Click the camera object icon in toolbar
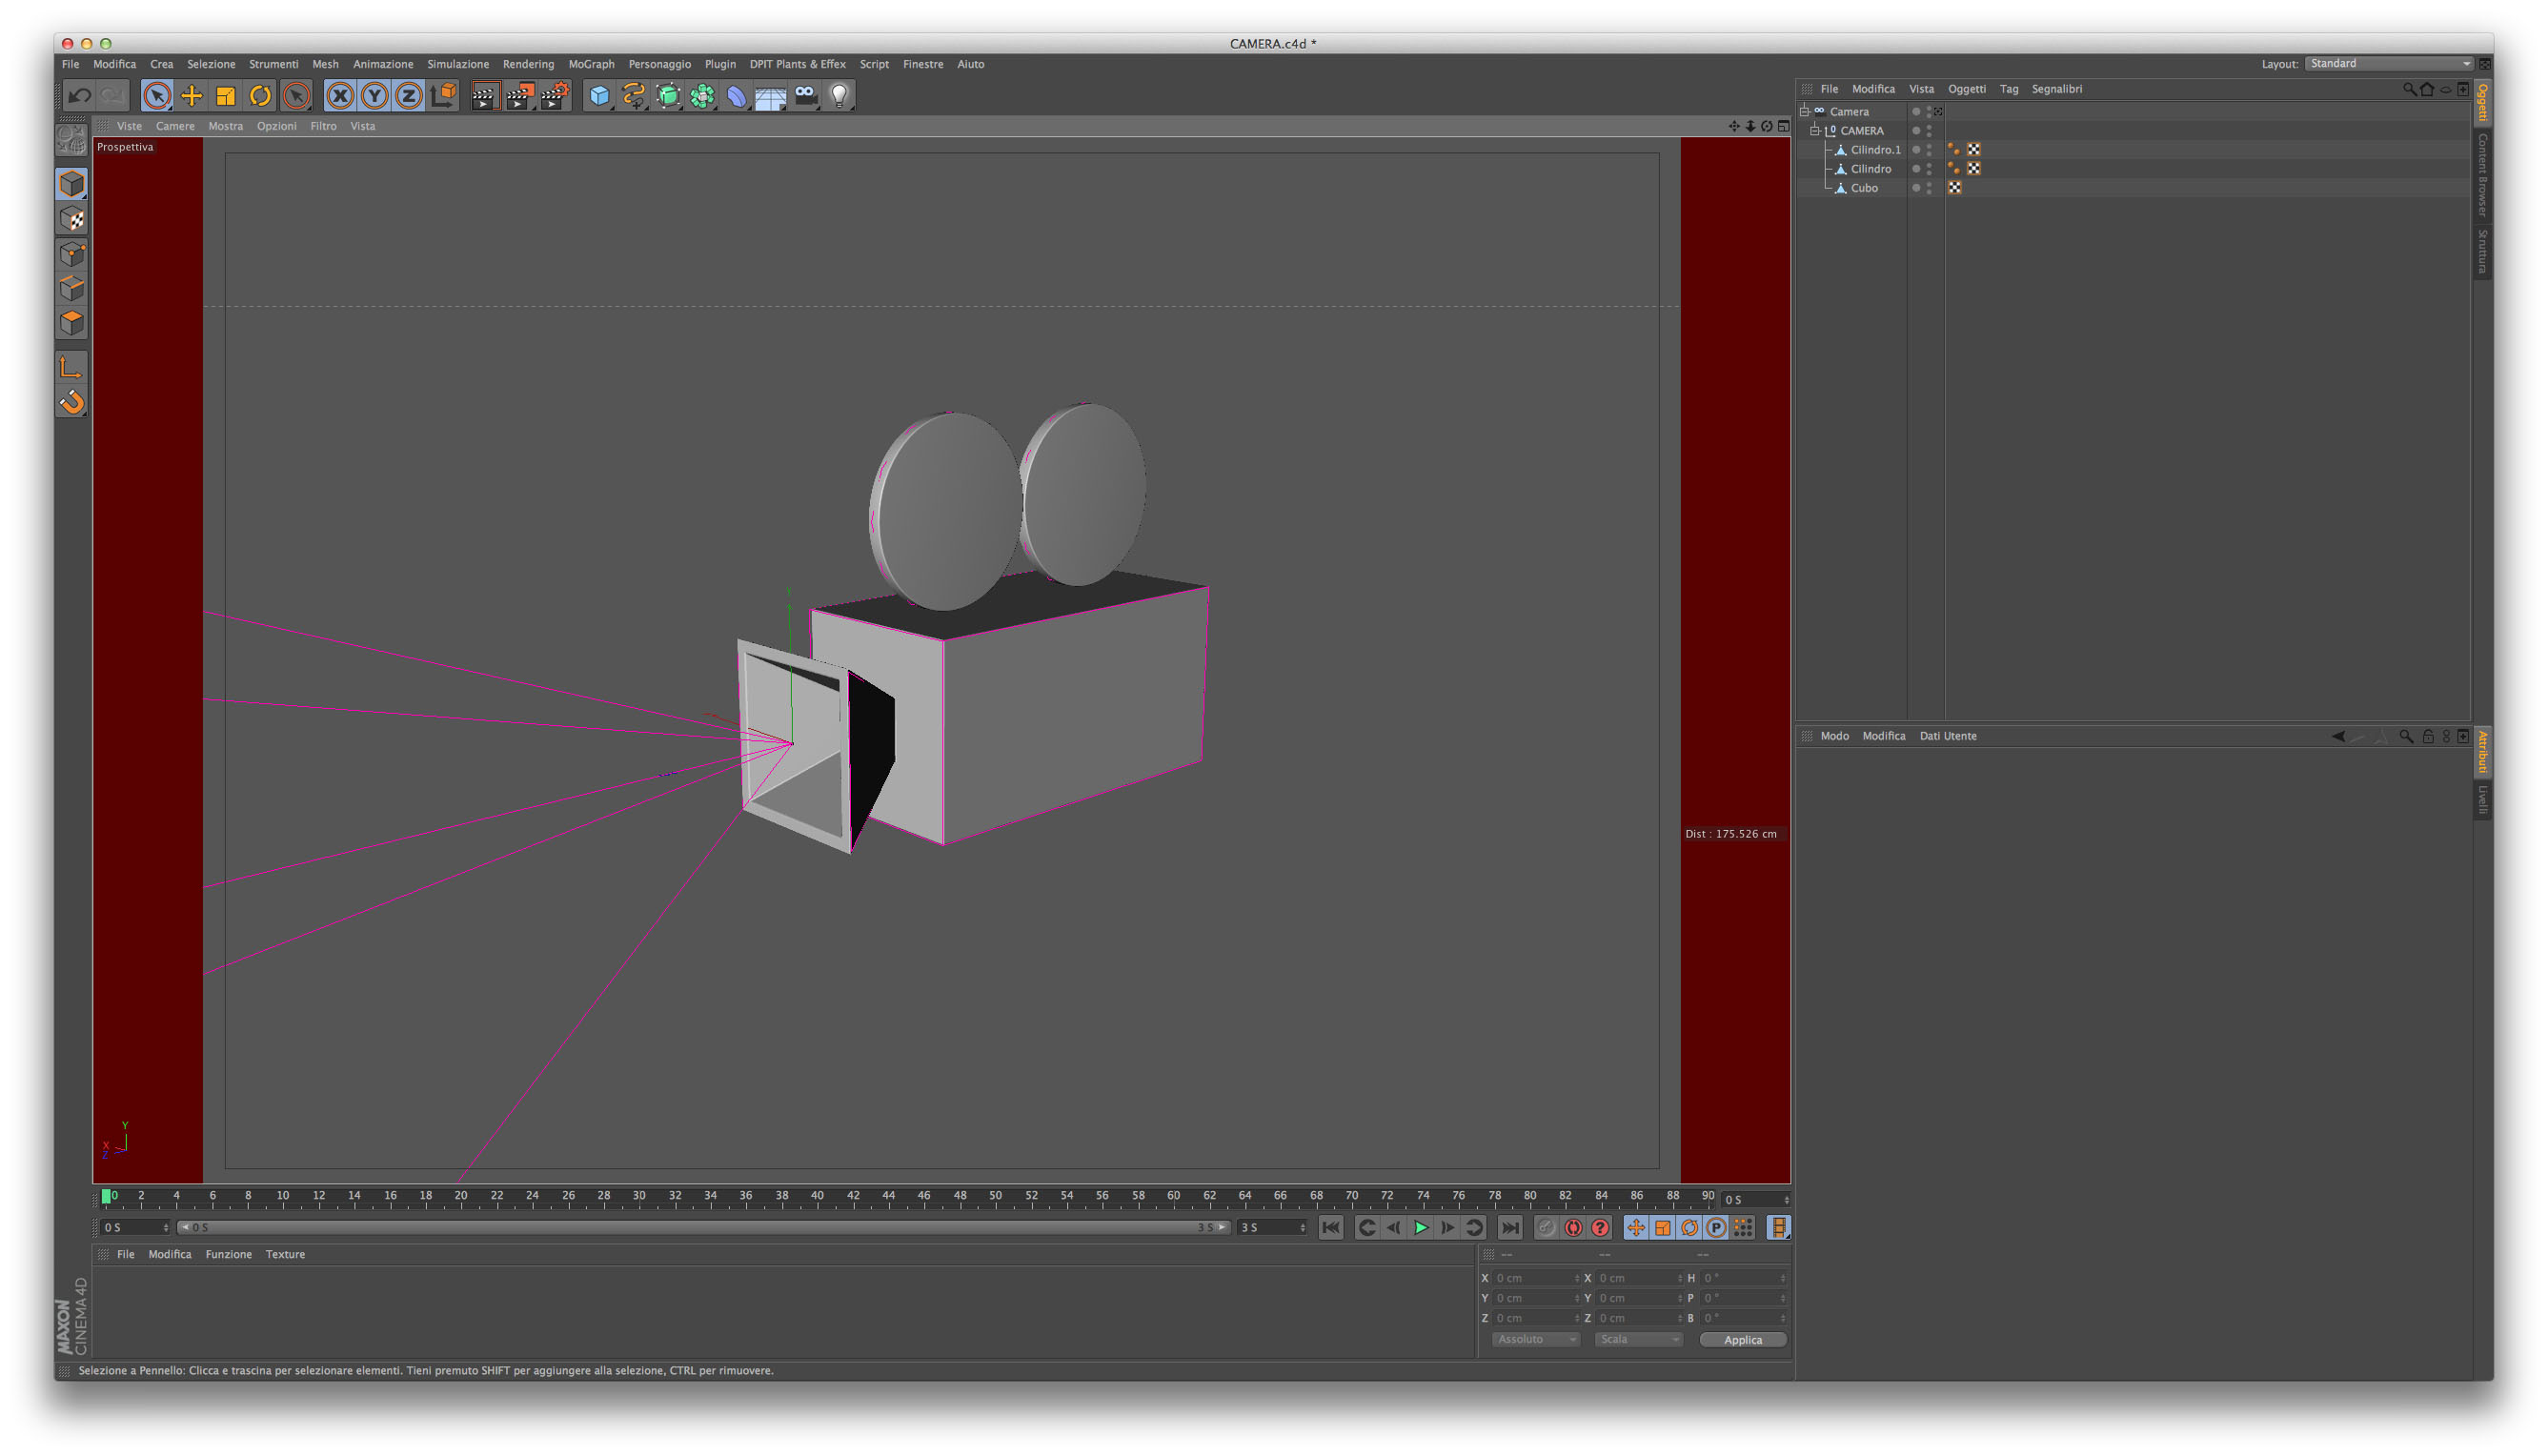 tap(805, 96)
